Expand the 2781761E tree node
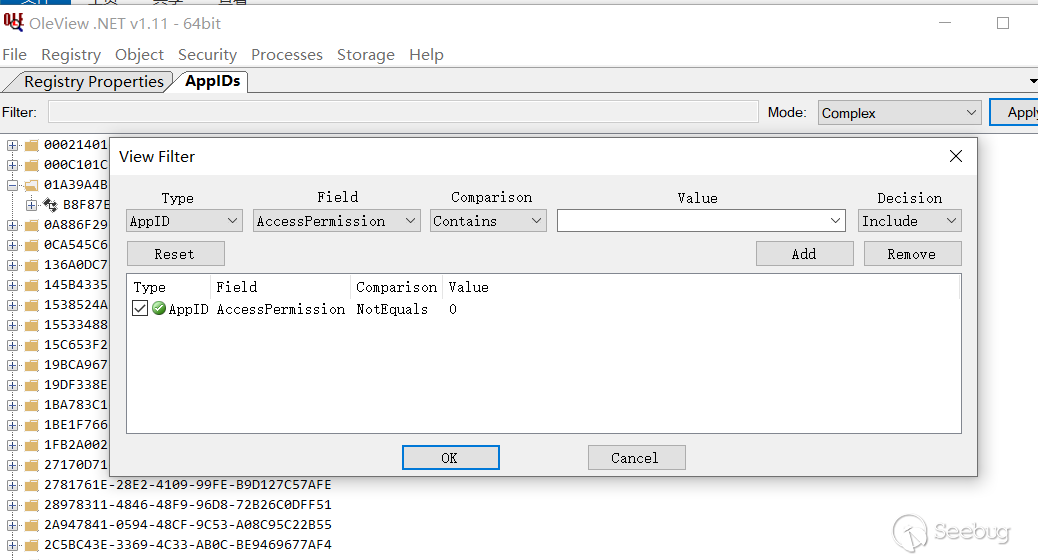The image size is (1038, 560). tap(13, 485)
